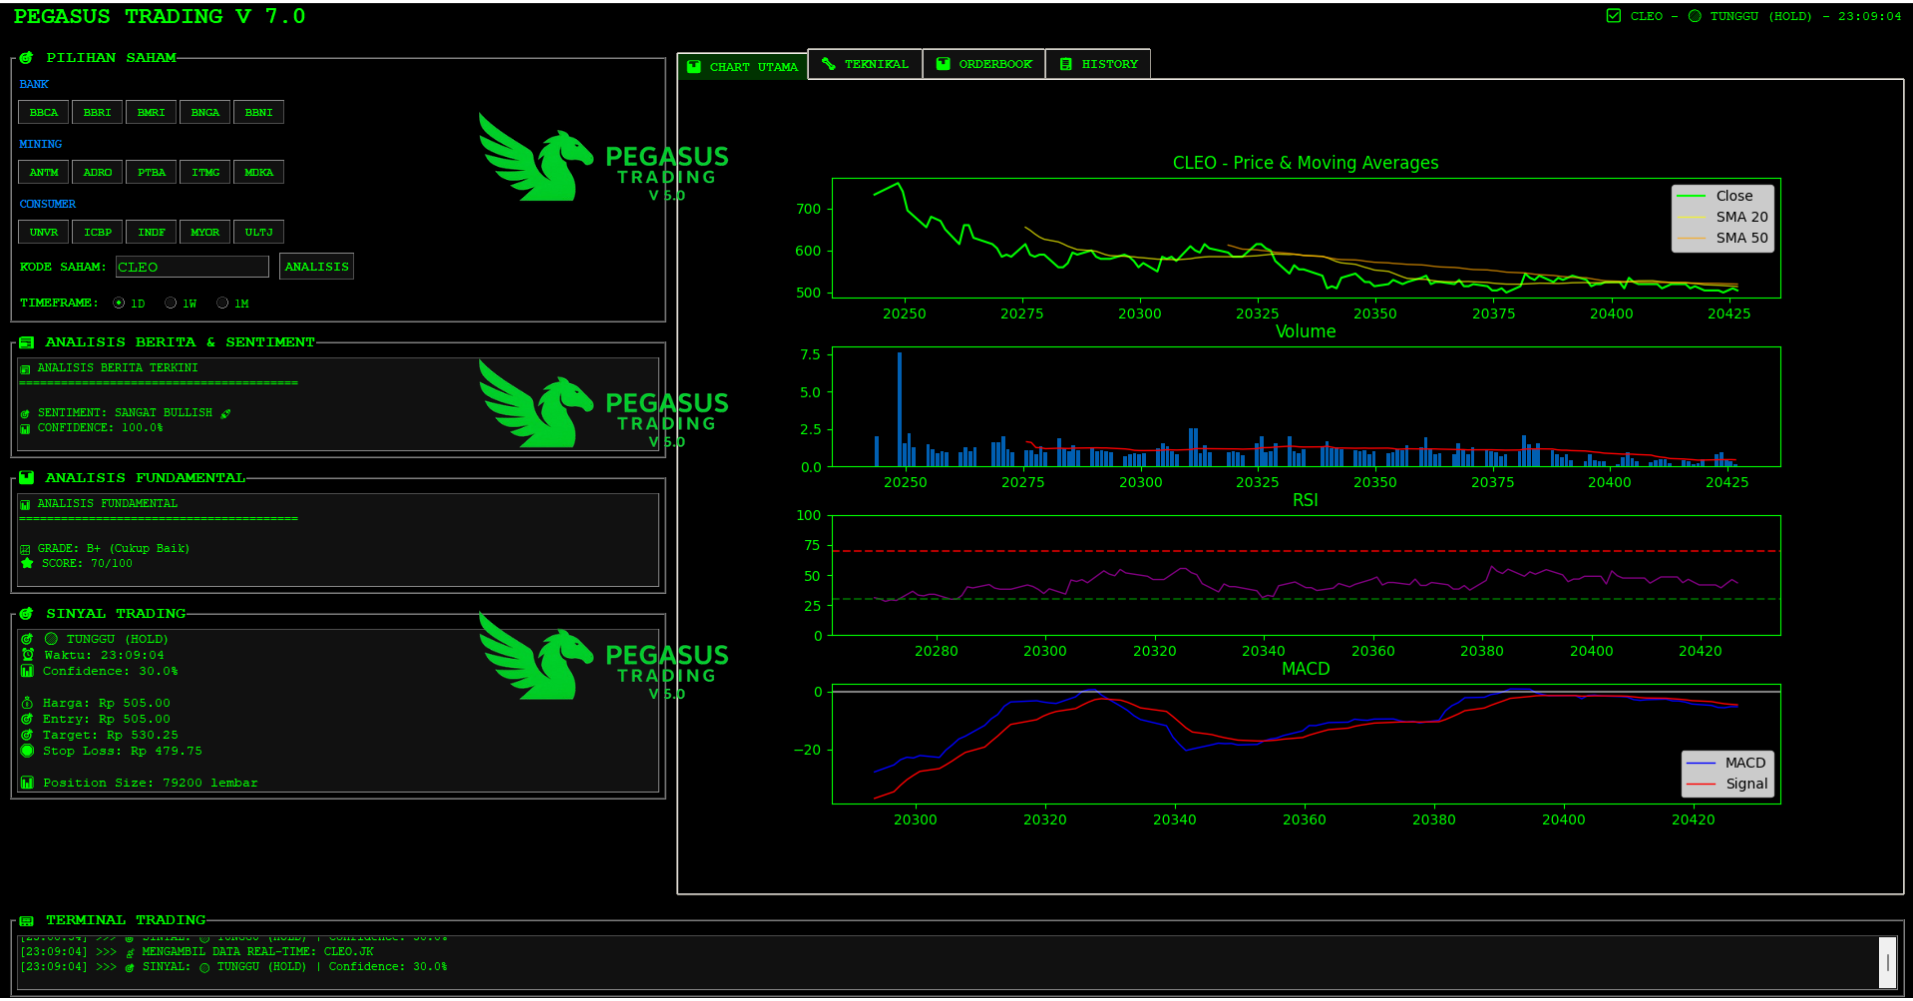Select the 1M timeframe radio button
1913x1001 pixels.
[223, 303]
